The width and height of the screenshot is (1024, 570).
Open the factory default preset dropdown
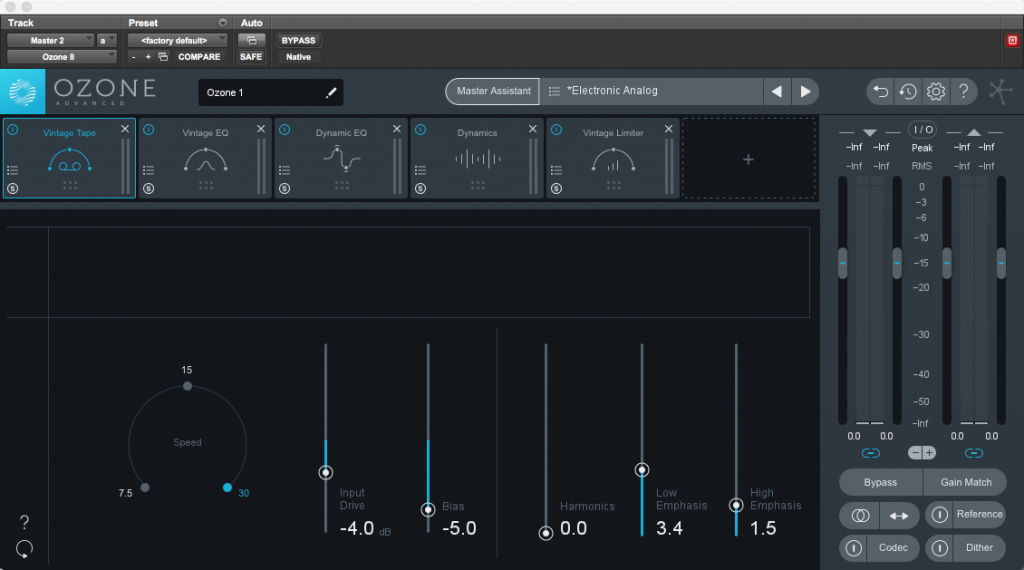177,41
